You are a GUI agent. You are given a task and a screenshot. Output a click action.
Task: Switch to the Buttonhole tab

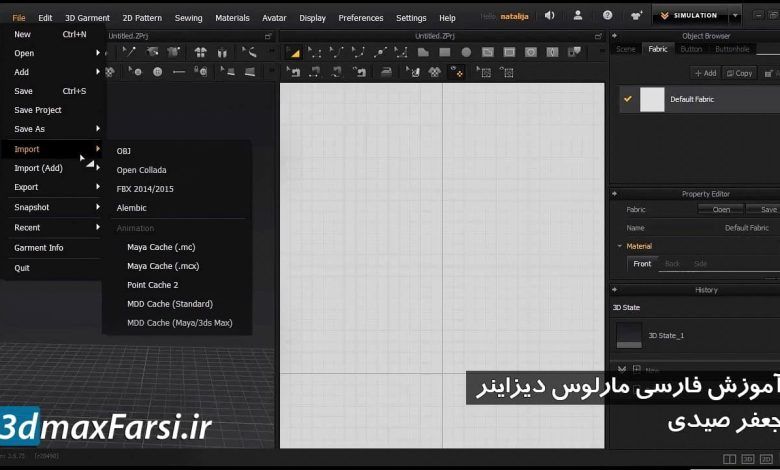732,49
